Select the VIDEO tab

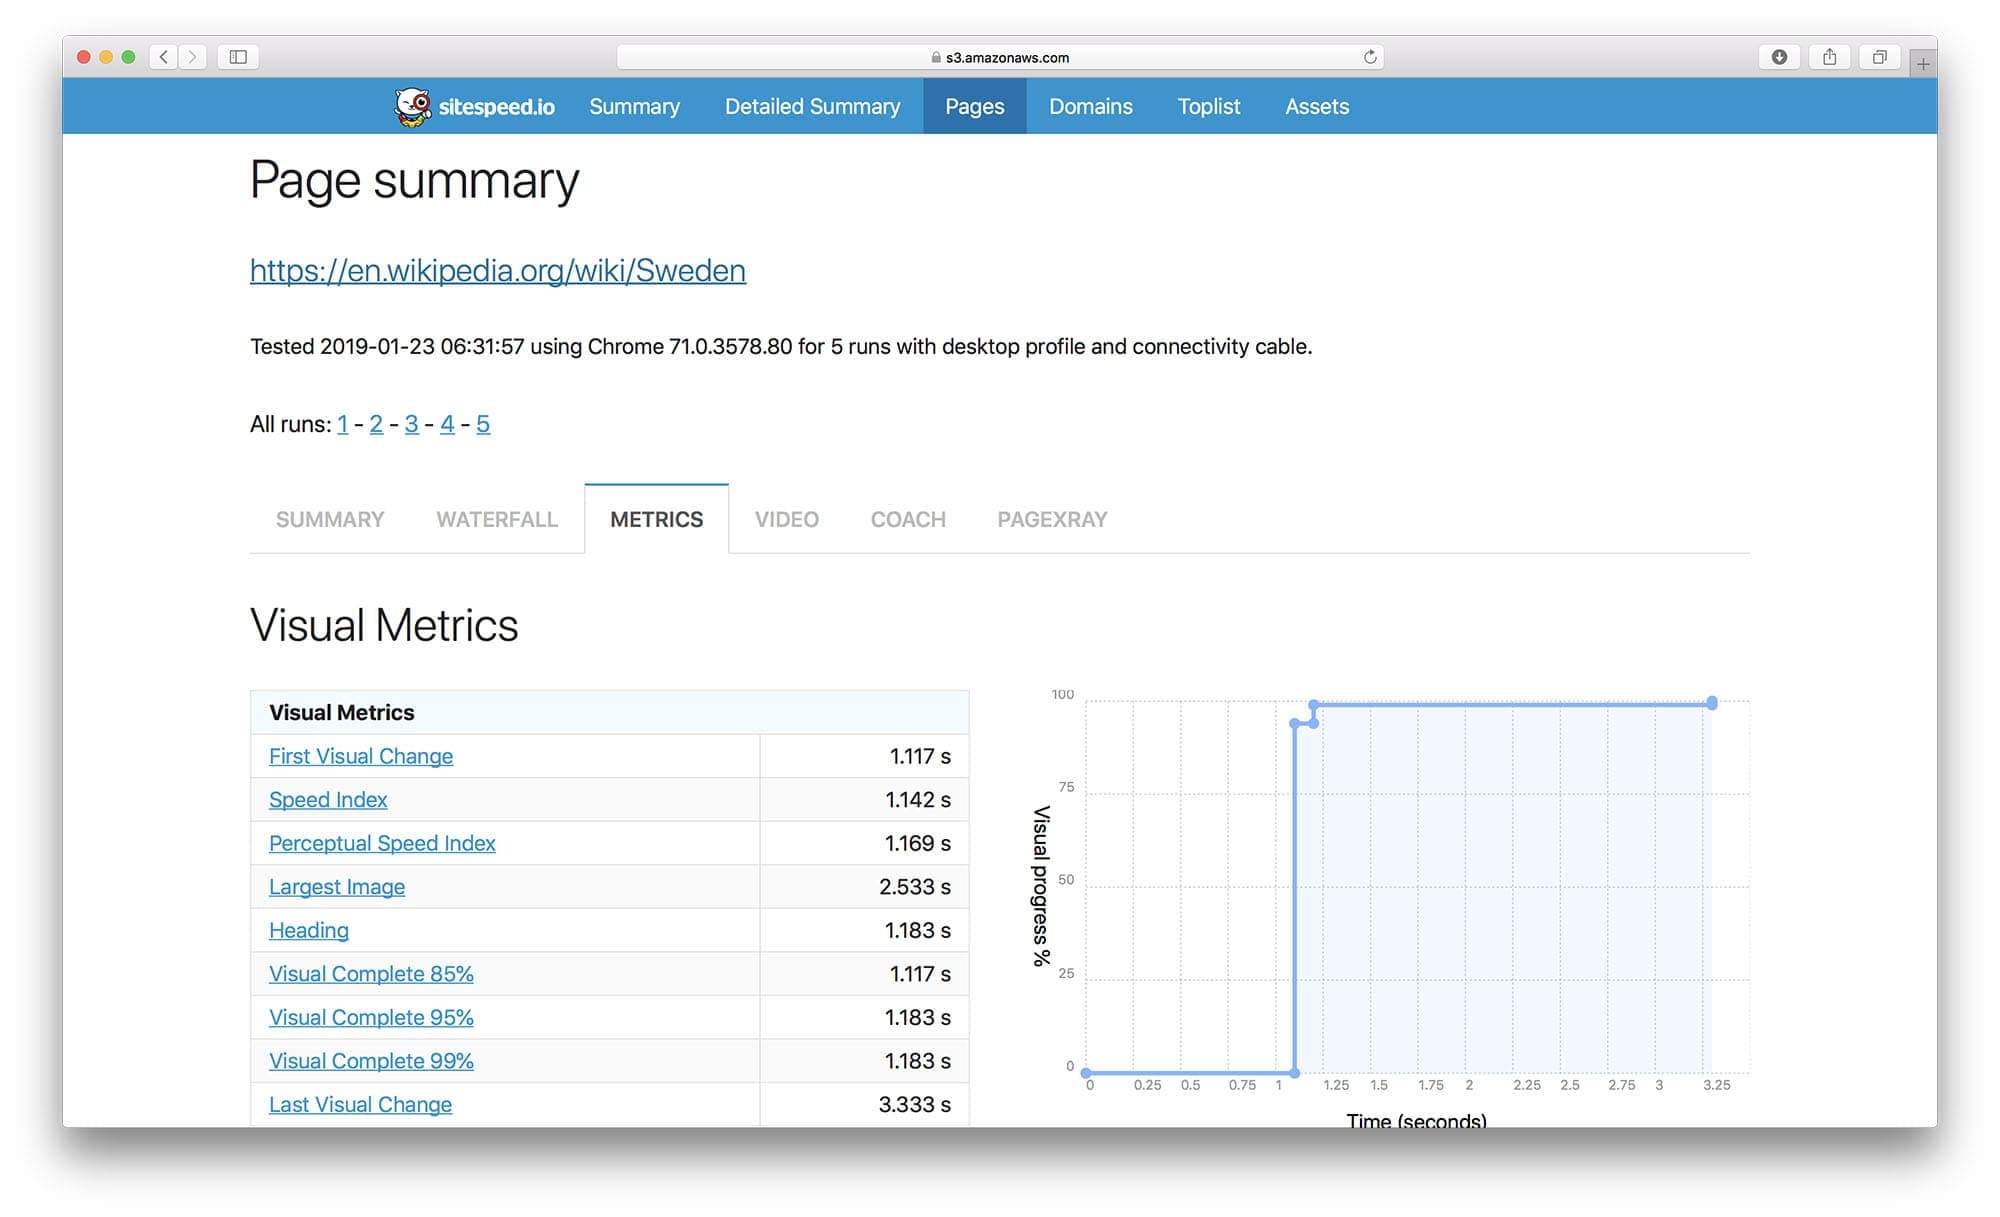[786, 519]
